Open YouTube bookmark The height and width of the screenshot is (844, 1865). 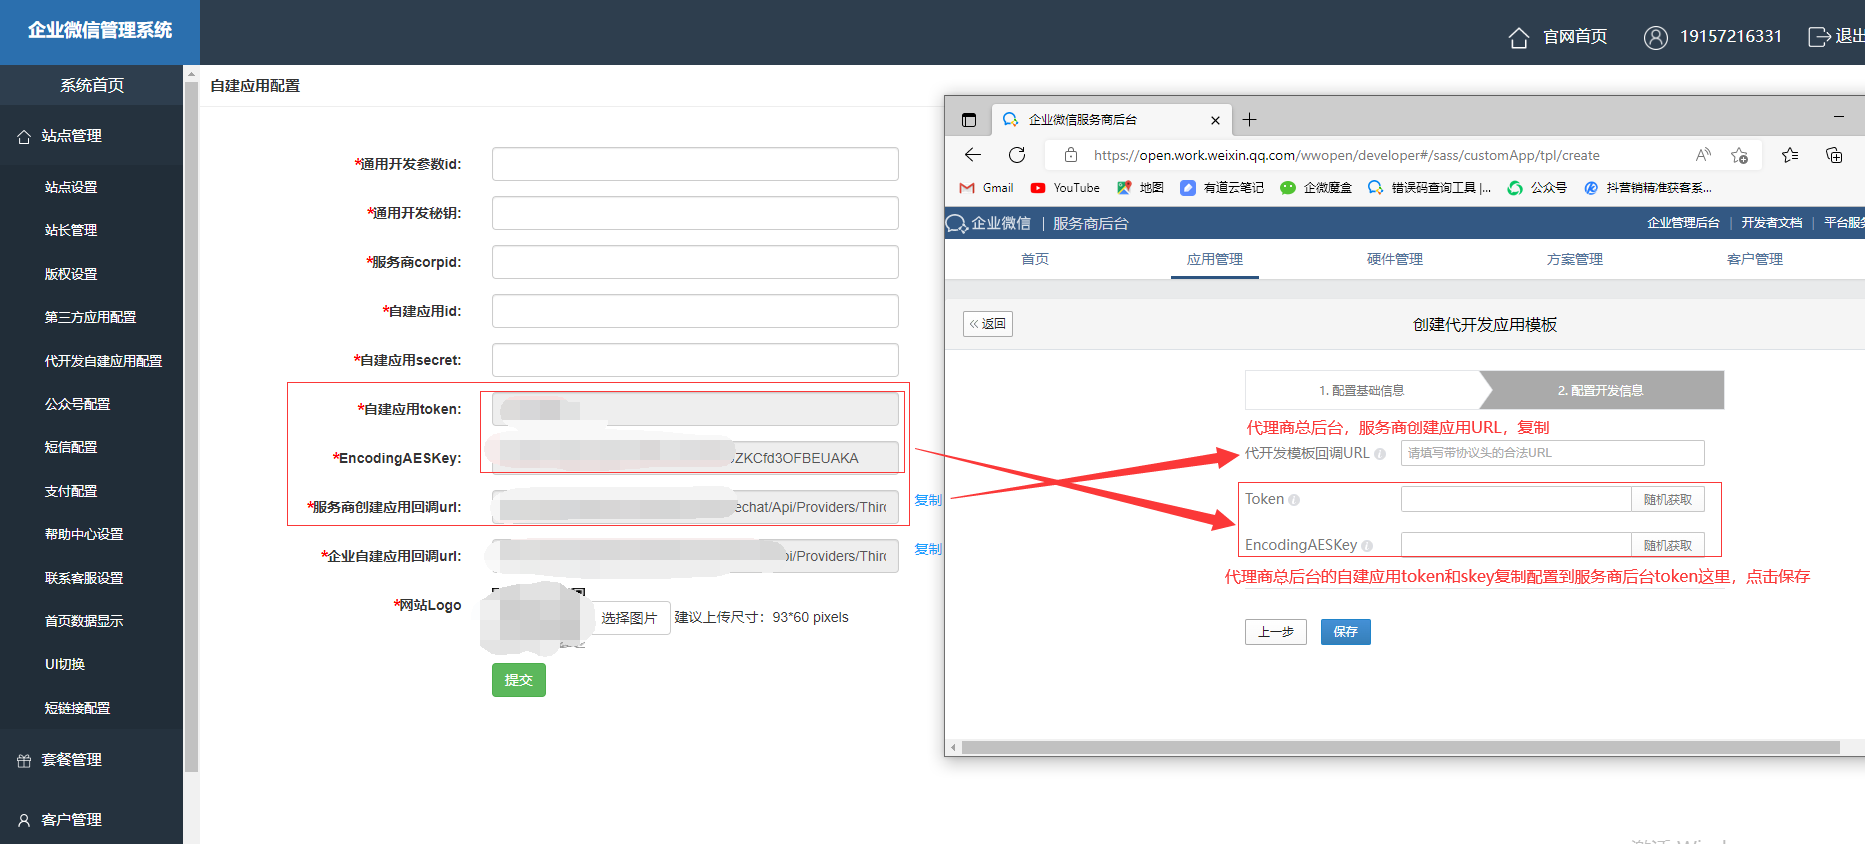pyautogui.click(x=1065, y=188)
